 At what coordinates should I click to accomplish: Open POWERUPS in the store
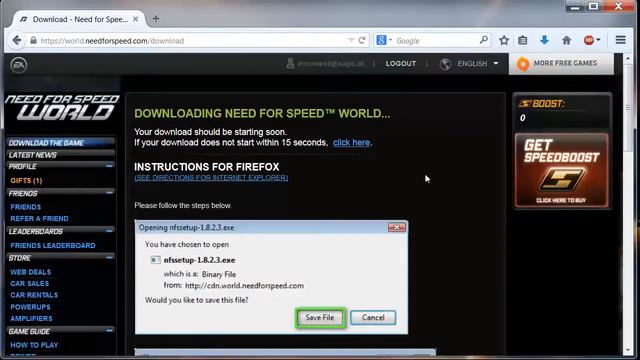[x=30, y=307]
